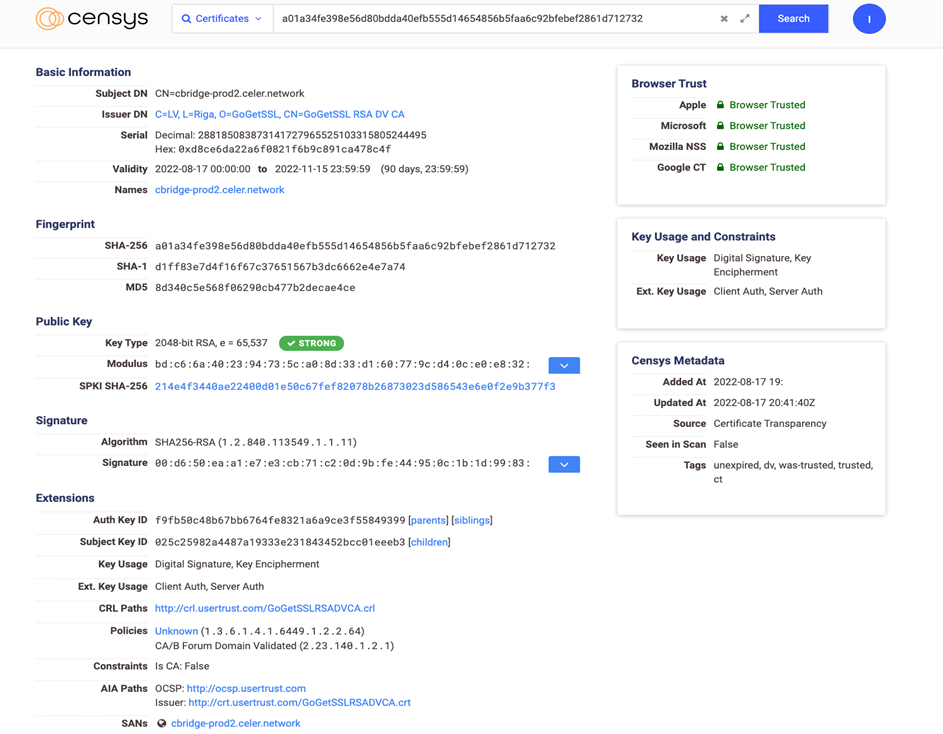Click the Extensions section heading
Viewport: 943px width, 734px height.
[65, 498]
